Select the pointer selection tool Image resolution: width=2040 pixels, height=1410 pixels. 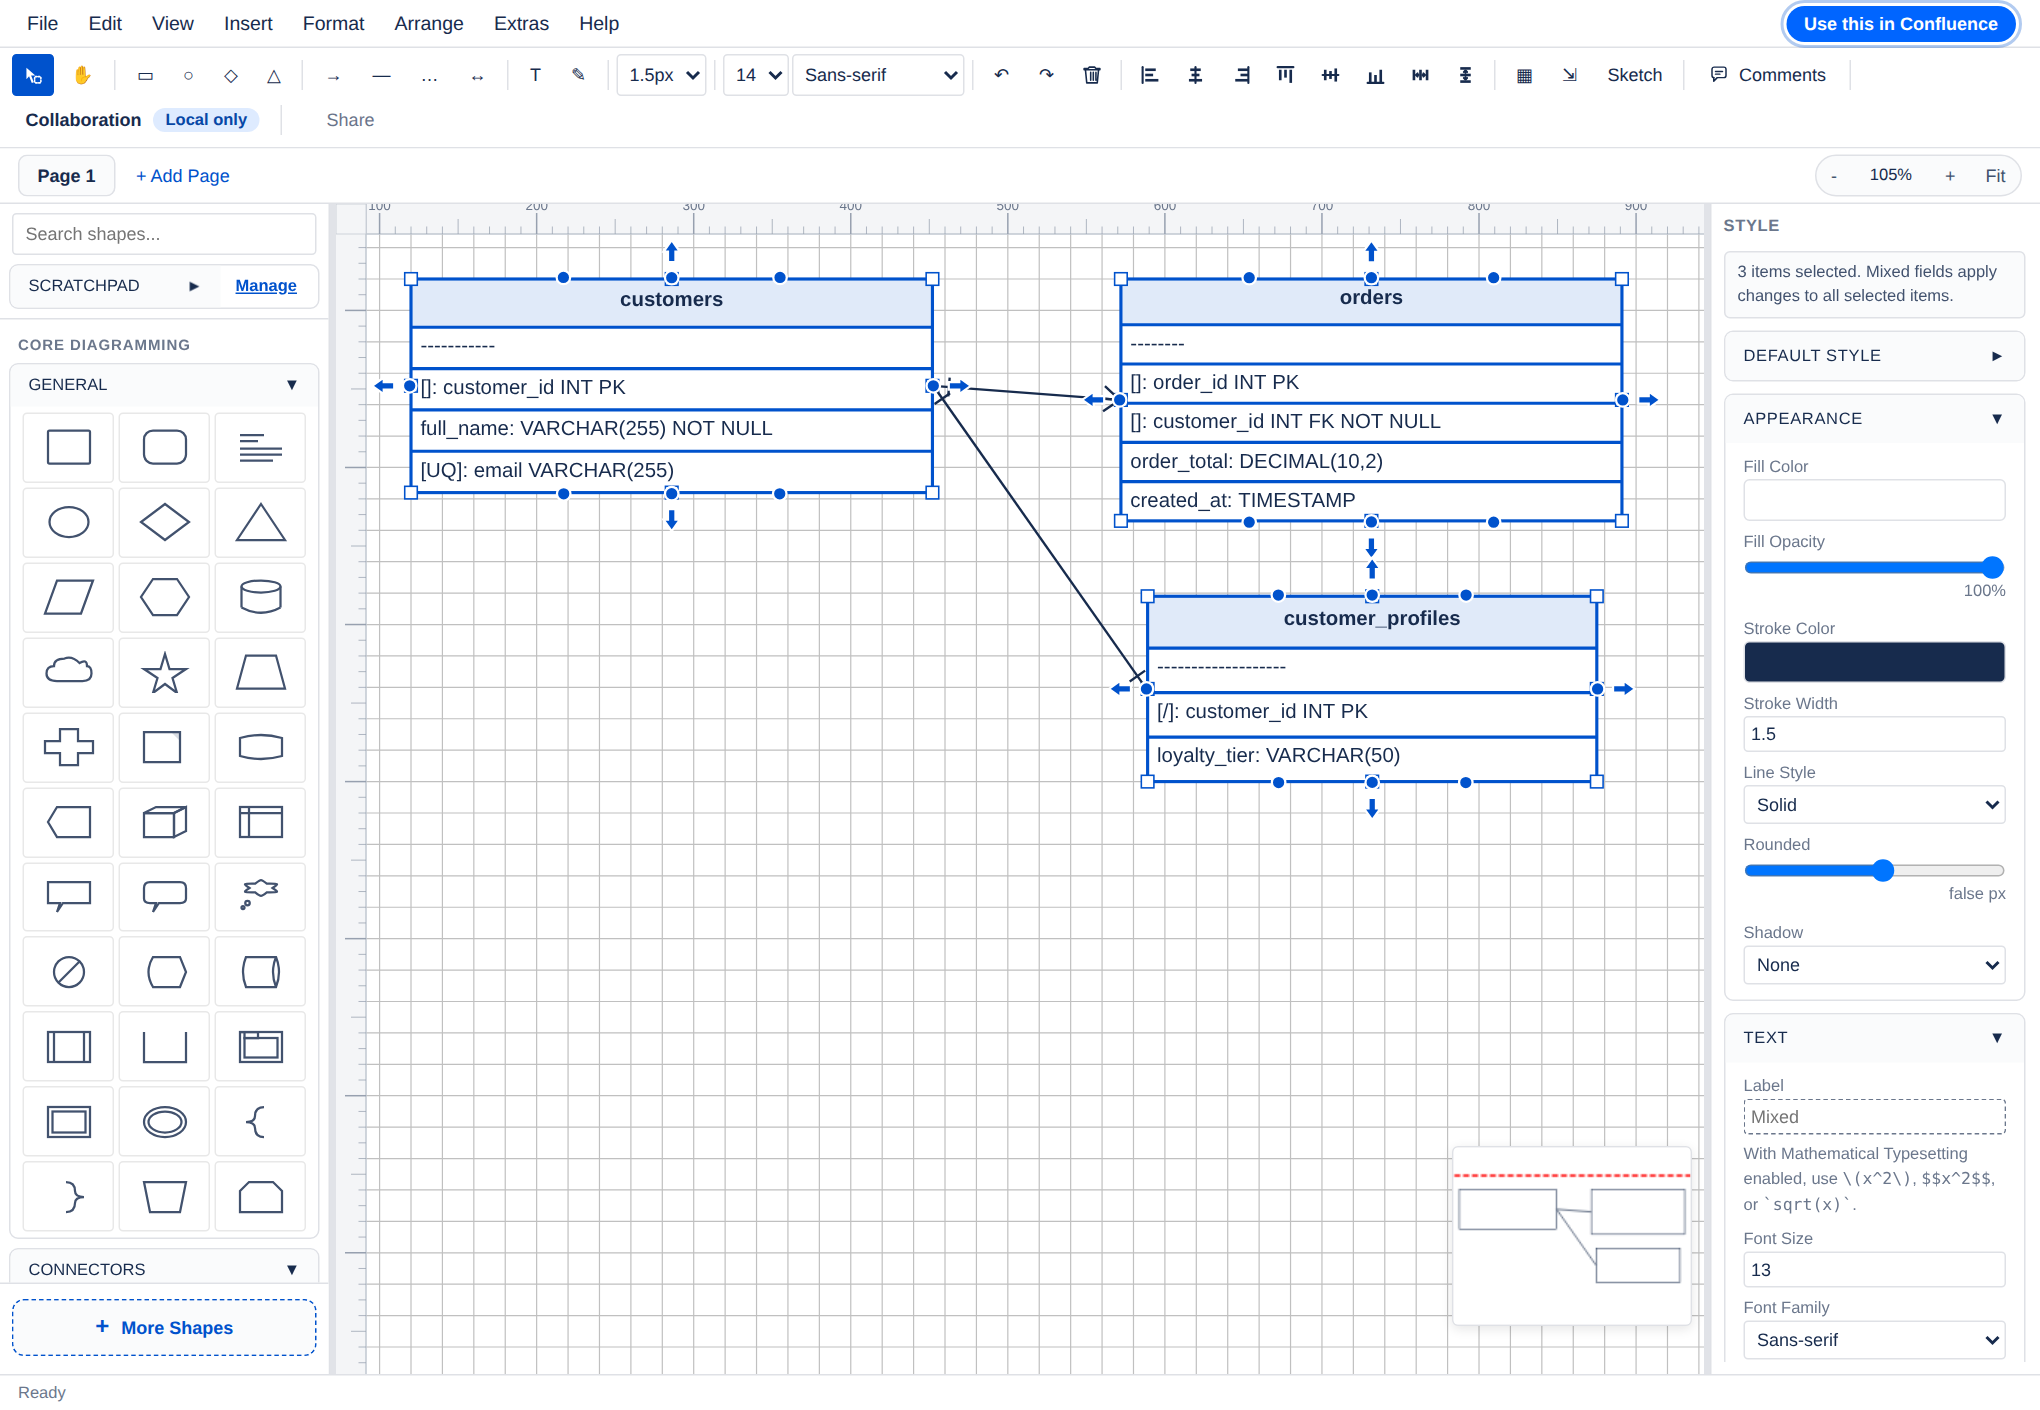(x=33, y=75)
